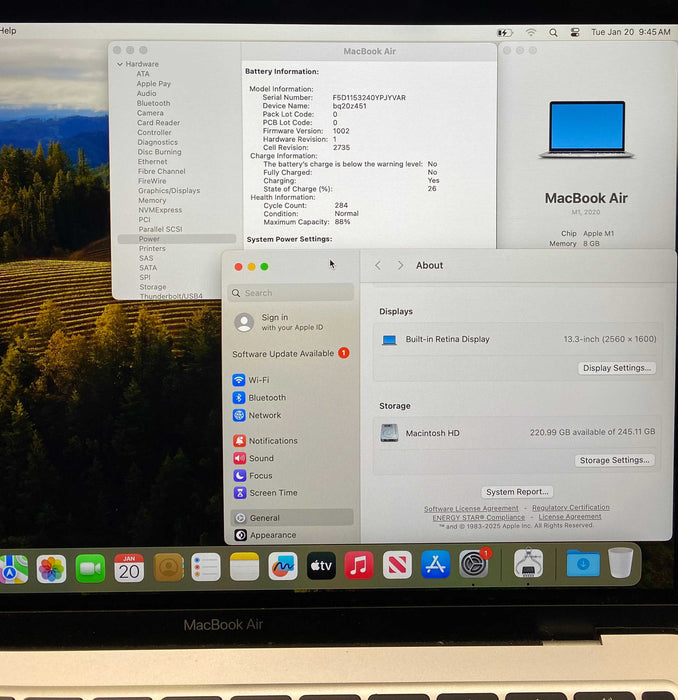The height and width of the screenshot is (700, 678).
Task: Open Contacts app in the Dock
Action: coord(168,568)
